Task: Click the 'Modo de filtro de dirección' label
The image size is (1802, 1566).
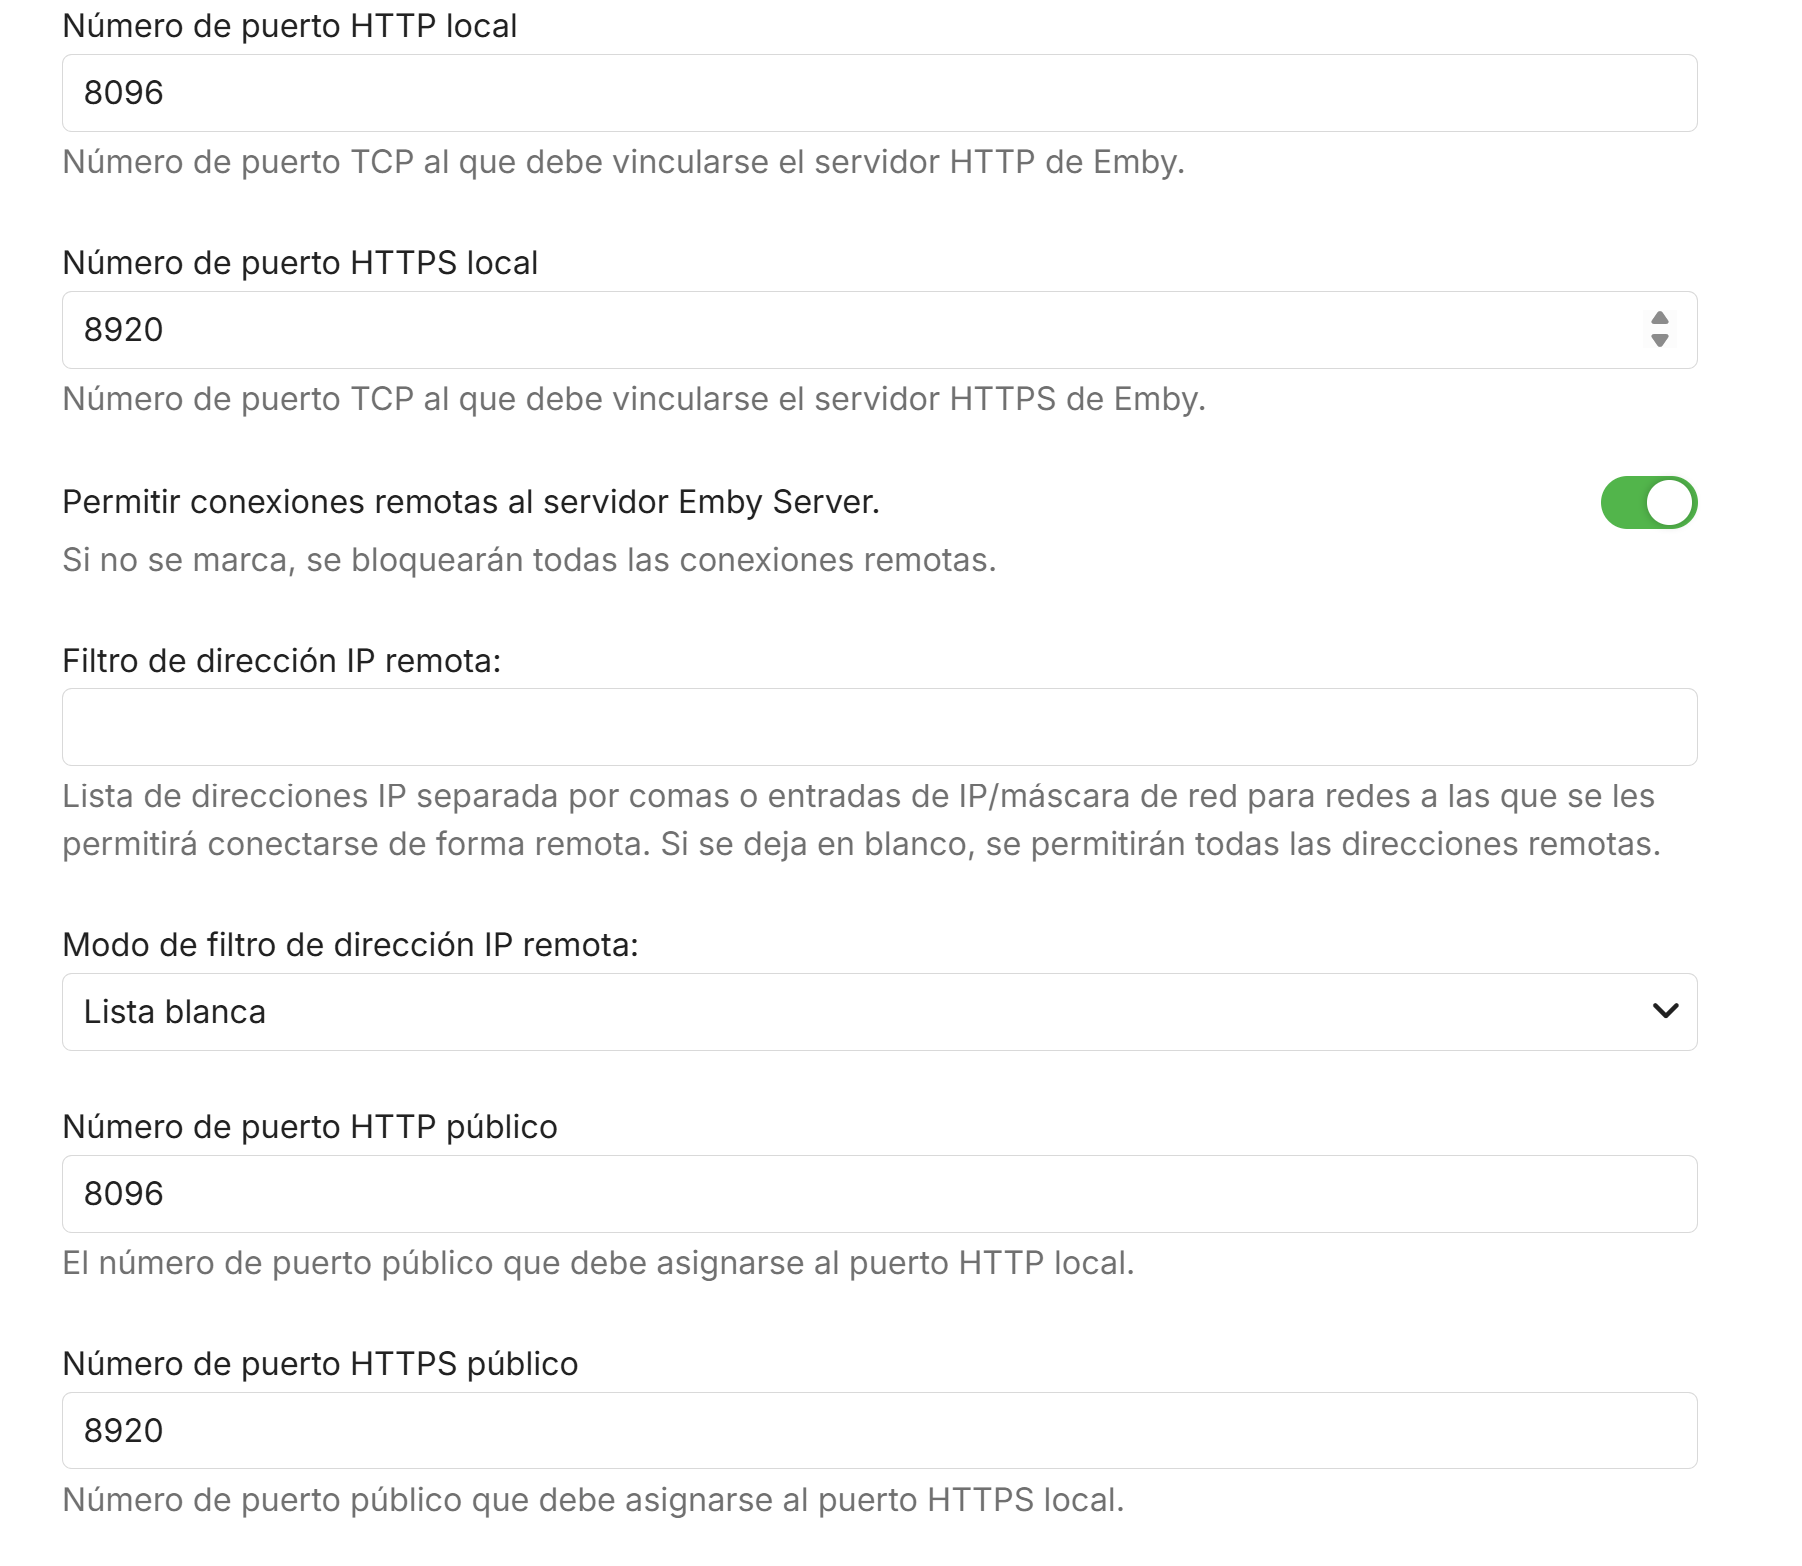Action: [350, 945]
